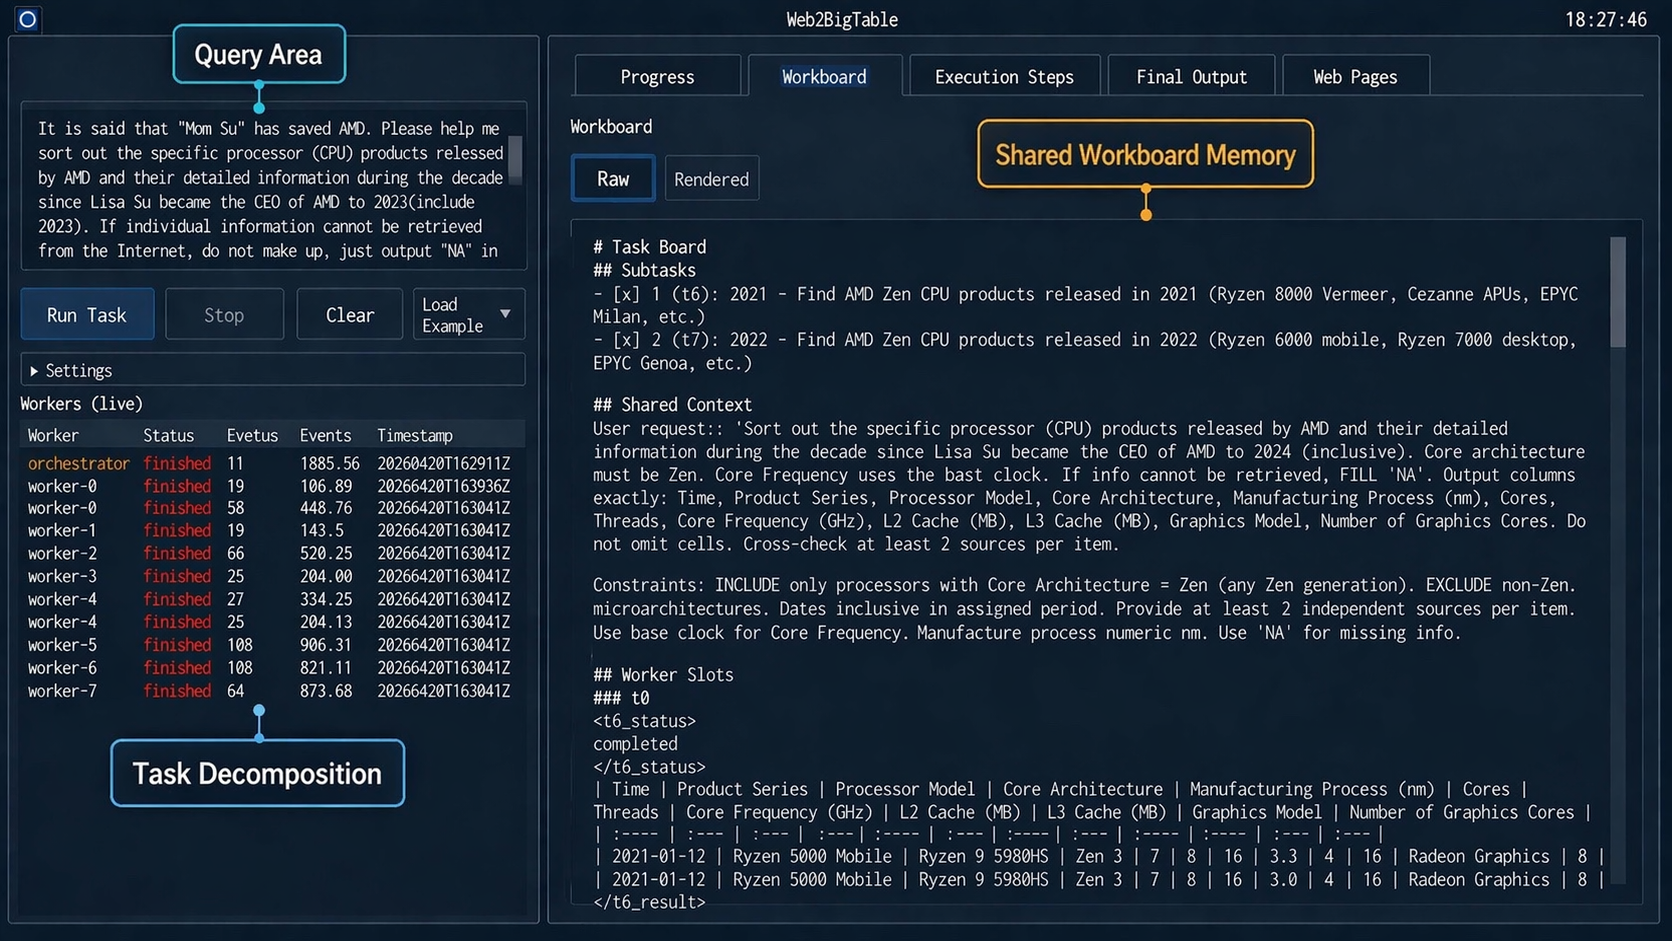1672x941 pixels.
Task: Select the worker-6 row
Action: point(272,668)
